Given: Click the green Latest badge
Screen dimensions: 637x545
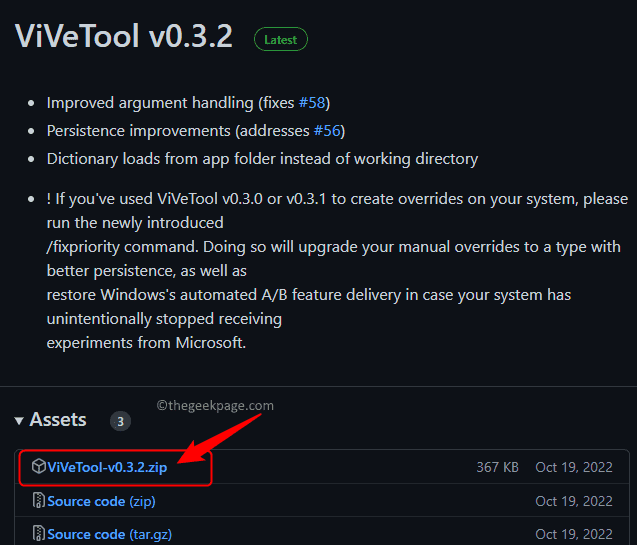Looking at the screenshot, I should pos(281,39).
